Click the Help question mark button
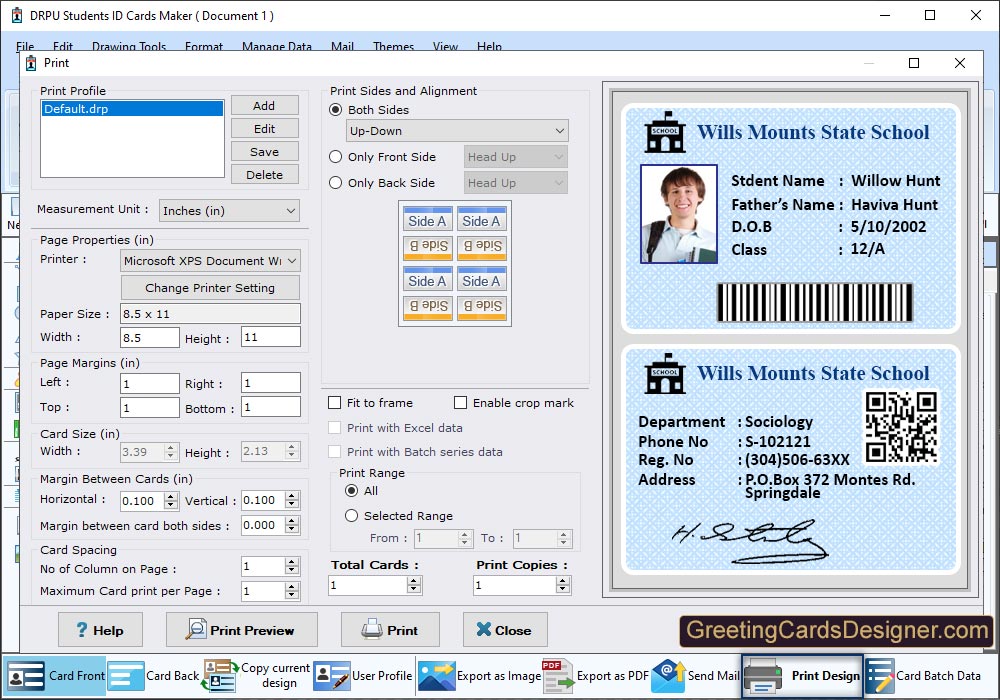1000x700 pixels. click(x=100, y=630)
